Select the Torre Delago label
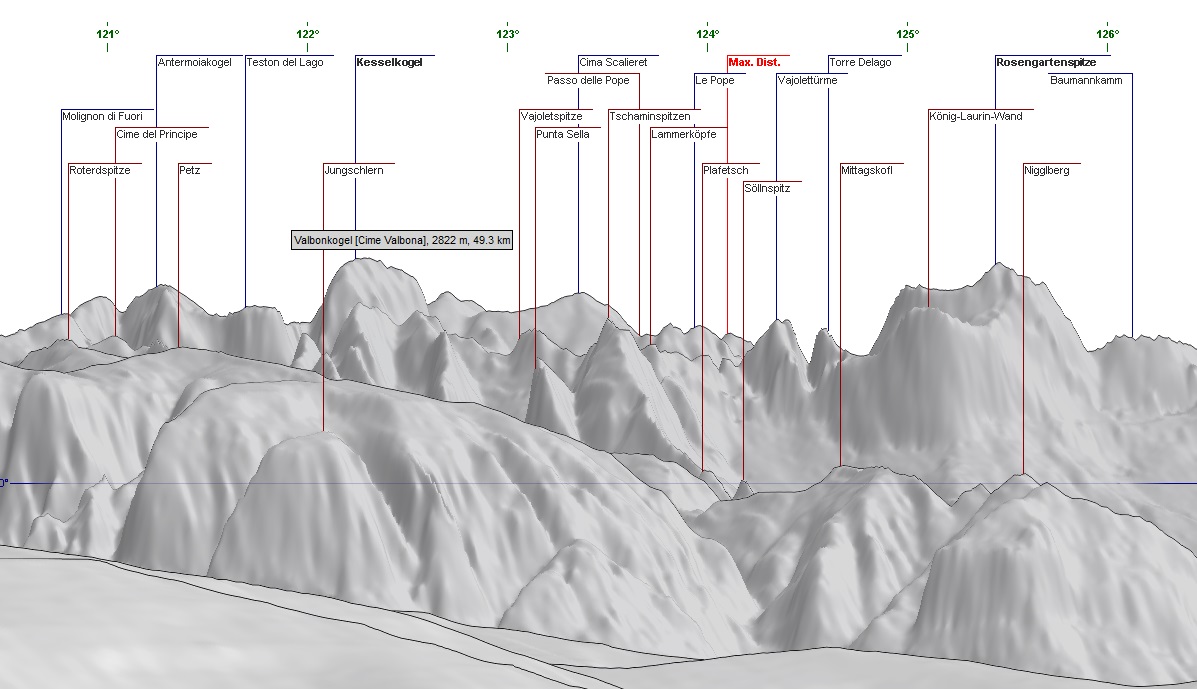 [860, 62]
